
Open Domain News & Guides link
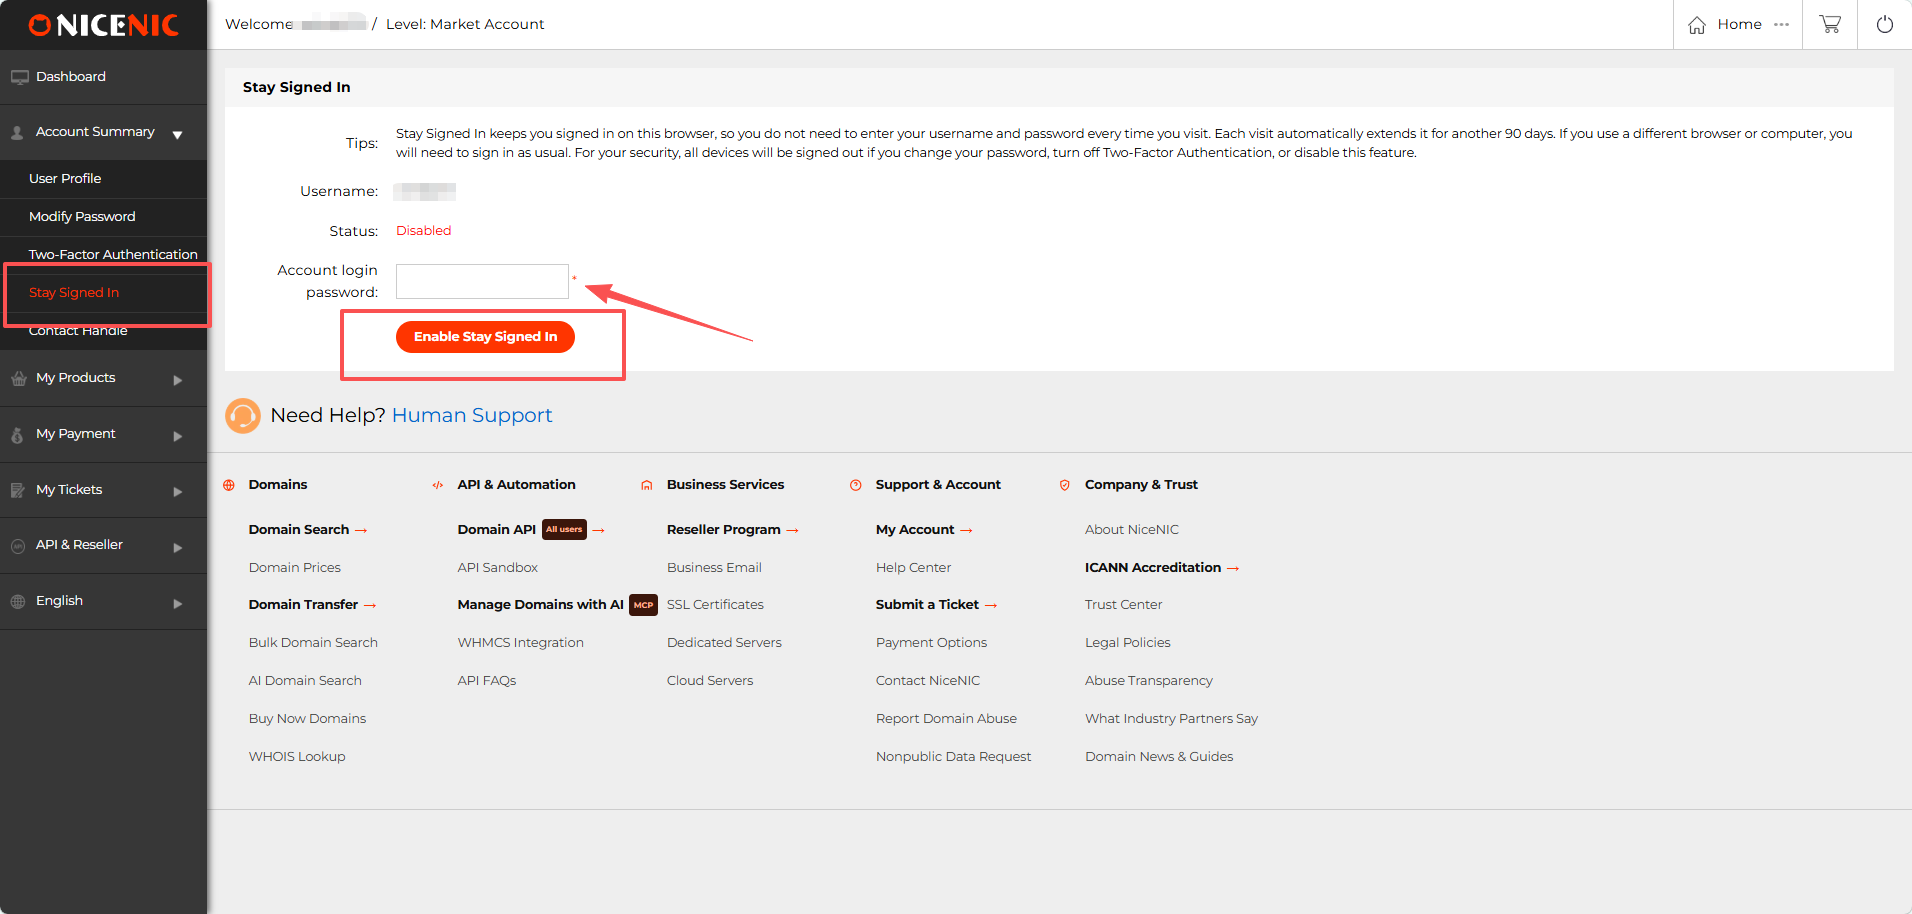pos(1158,757)
